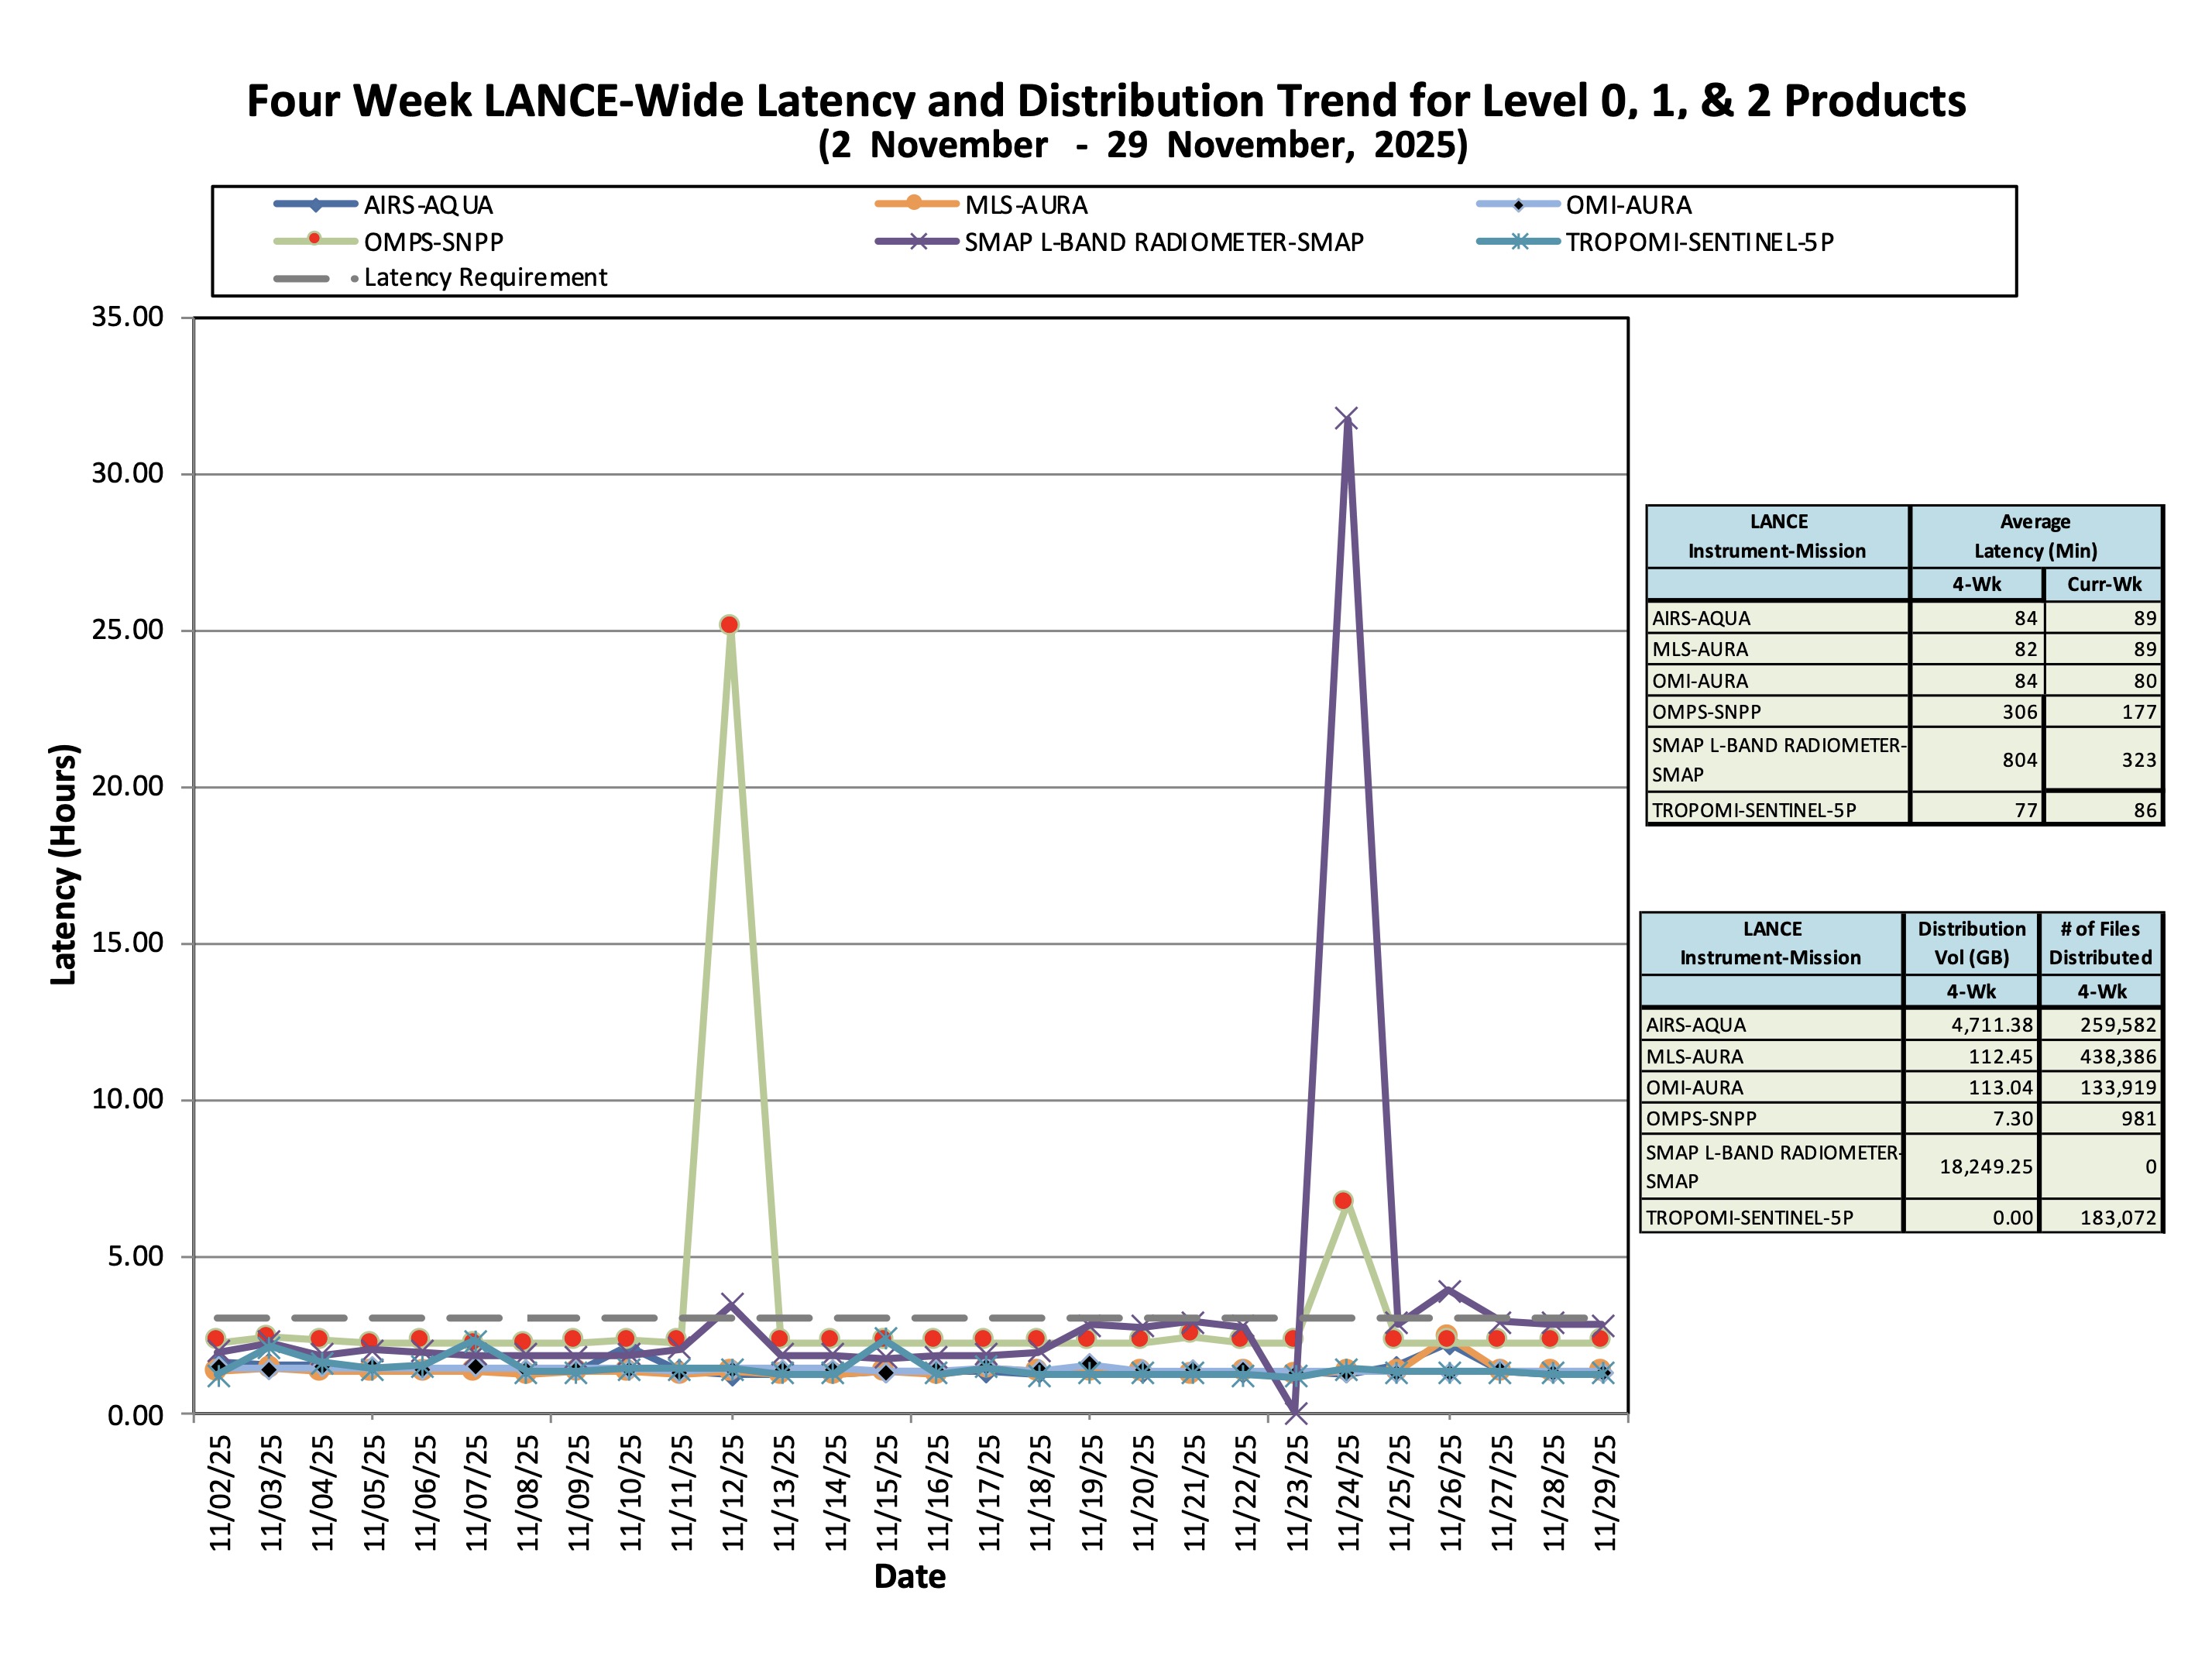Click the OMPS-SNPP red point on 11/24/25
Viewport: 2212px width, 1656px height.
coord(1344,1200)
